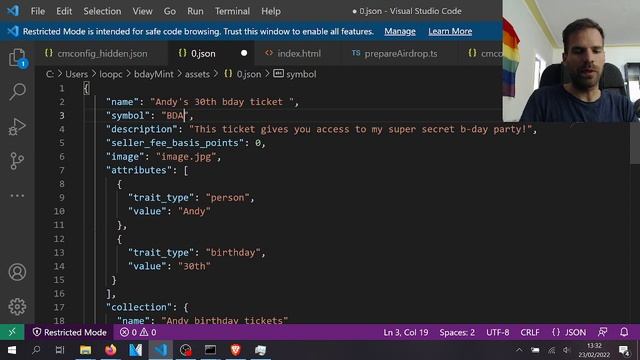
Task: Click Users in breadcrumb path
Action: point(76,74)
